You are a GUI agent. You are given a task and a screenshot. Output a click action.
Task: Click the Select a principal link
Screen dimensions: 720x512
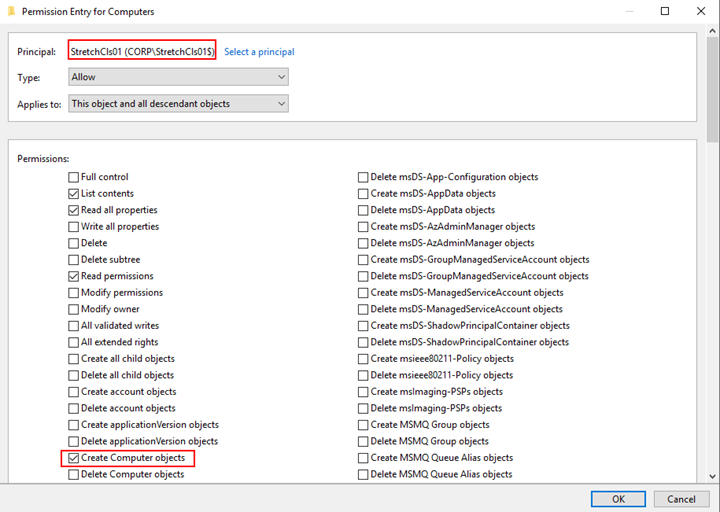tap(259, 52)
